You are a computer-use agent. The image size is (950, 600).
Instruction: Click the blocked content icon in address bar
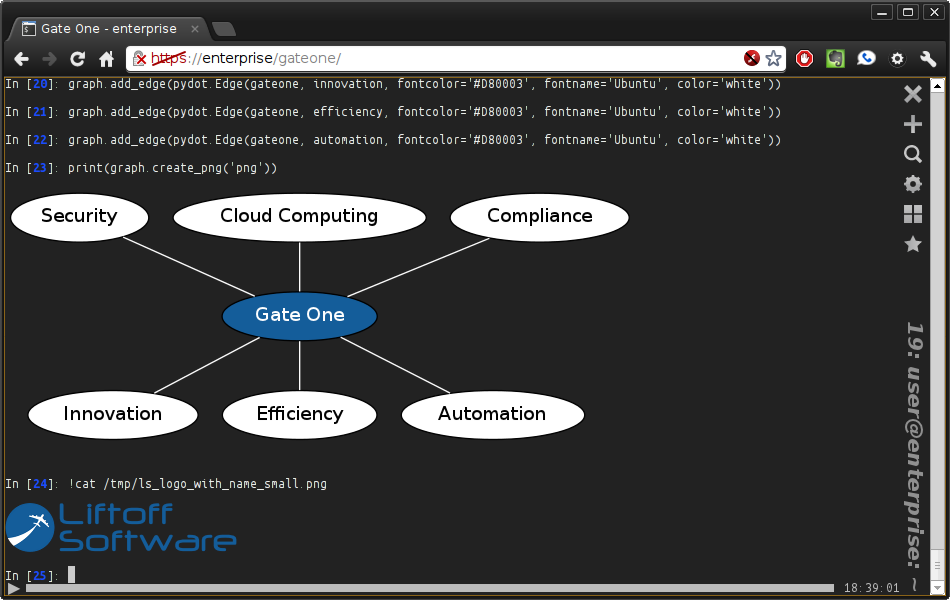(751, 58)
